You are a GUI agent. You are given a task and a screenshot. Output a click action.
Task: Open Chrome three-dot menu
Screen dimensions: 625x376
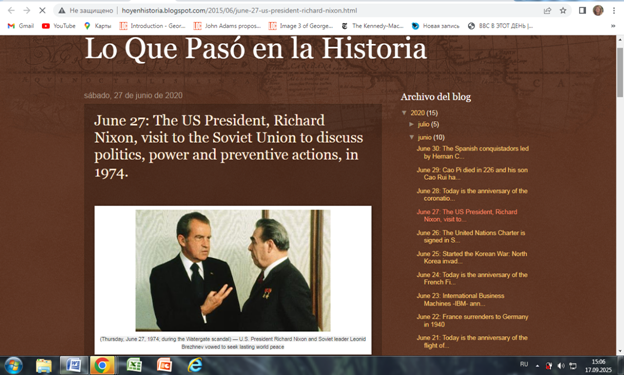click(614, 10)
